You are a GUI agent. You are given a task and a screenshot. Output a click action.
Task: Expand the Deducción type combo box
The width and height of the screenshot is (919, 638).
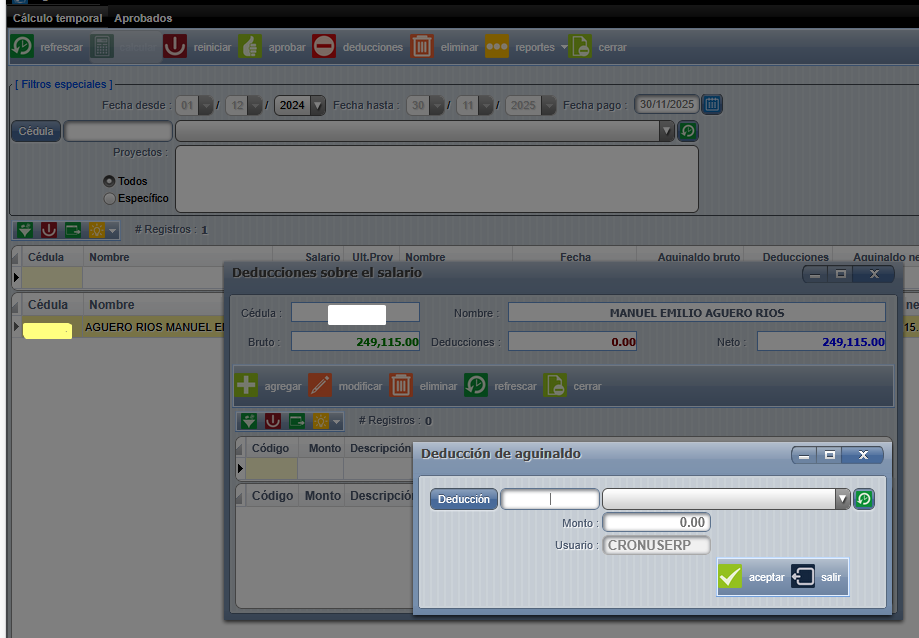[x=842, y=499]
